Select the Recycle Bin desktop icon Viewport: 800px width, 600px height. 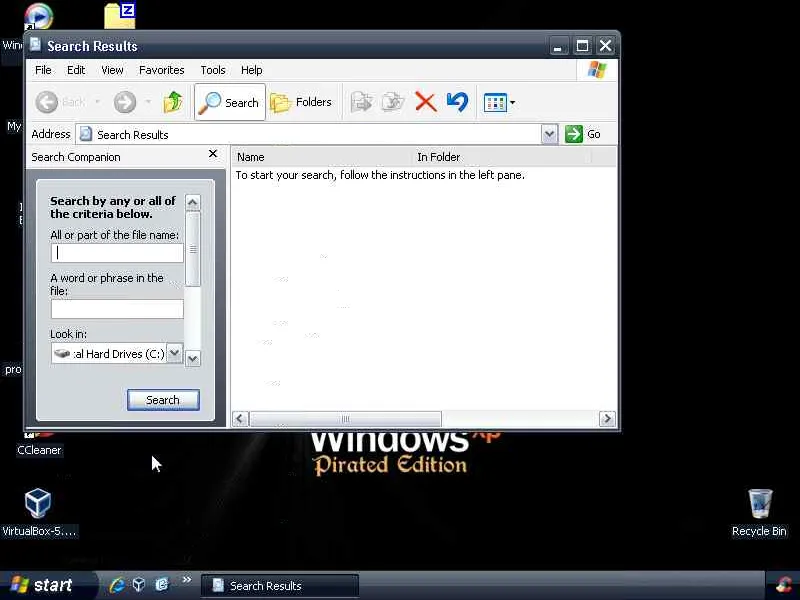point(759,512)
